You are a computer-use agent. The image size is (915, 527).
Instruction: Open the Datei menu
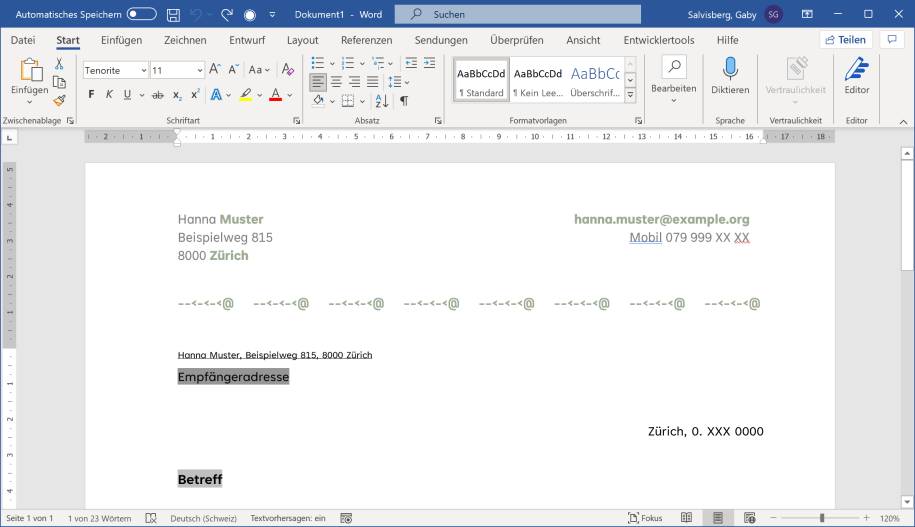[x=23, y=40]
